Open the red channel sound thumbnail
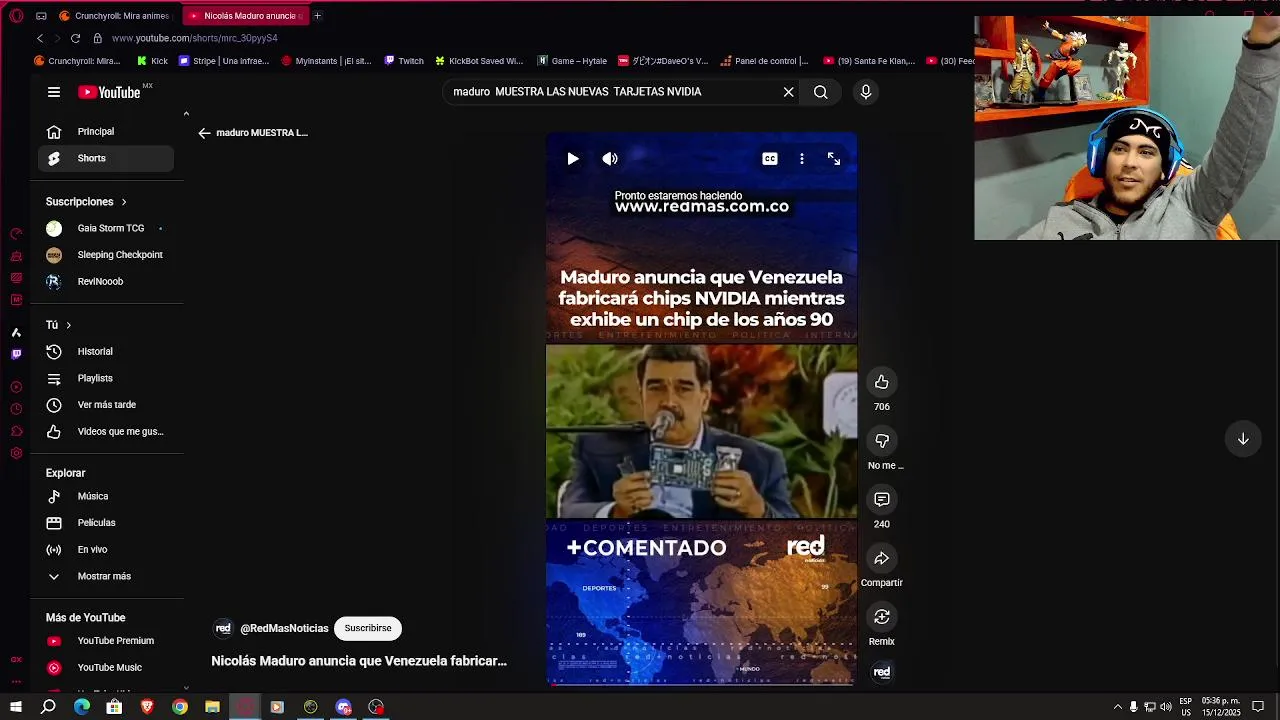Image resolution: width=1280 pixels, height=720 pixels. point(882,672)
